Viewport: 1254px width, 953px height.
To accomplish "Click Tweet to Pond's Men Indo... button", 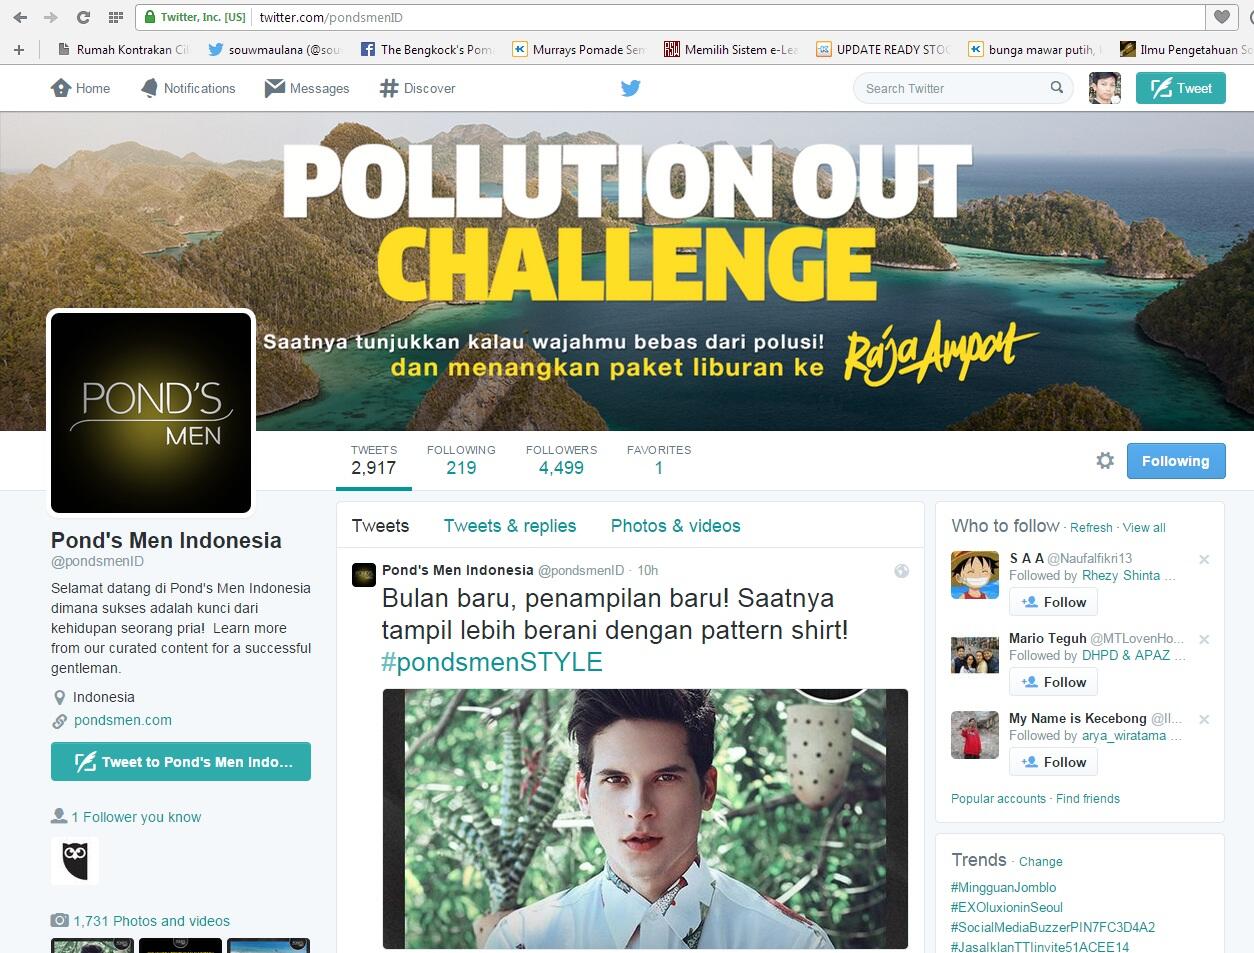I will 181,761.
